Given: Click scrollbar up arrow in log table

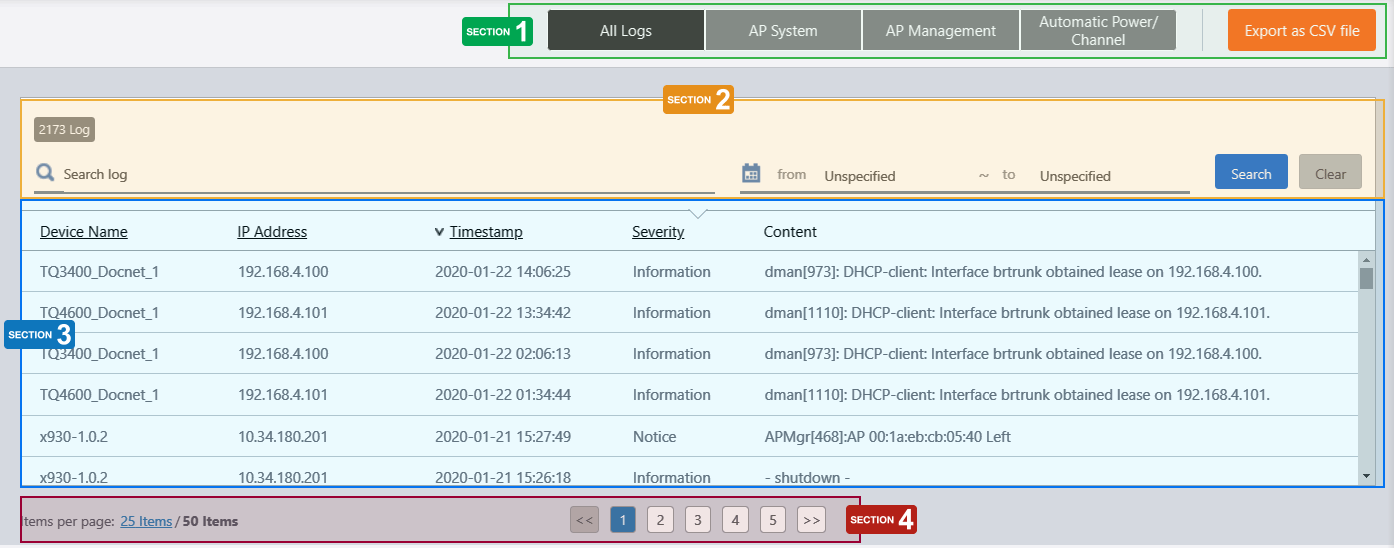Looking at the screenshot, I should click(1366, 259).
